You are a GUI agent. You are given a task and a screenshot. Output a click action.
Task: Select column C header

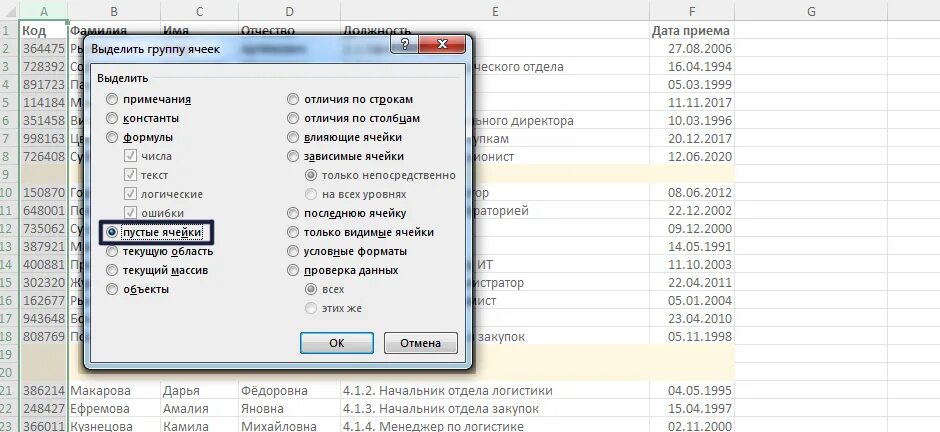[199, 11]
